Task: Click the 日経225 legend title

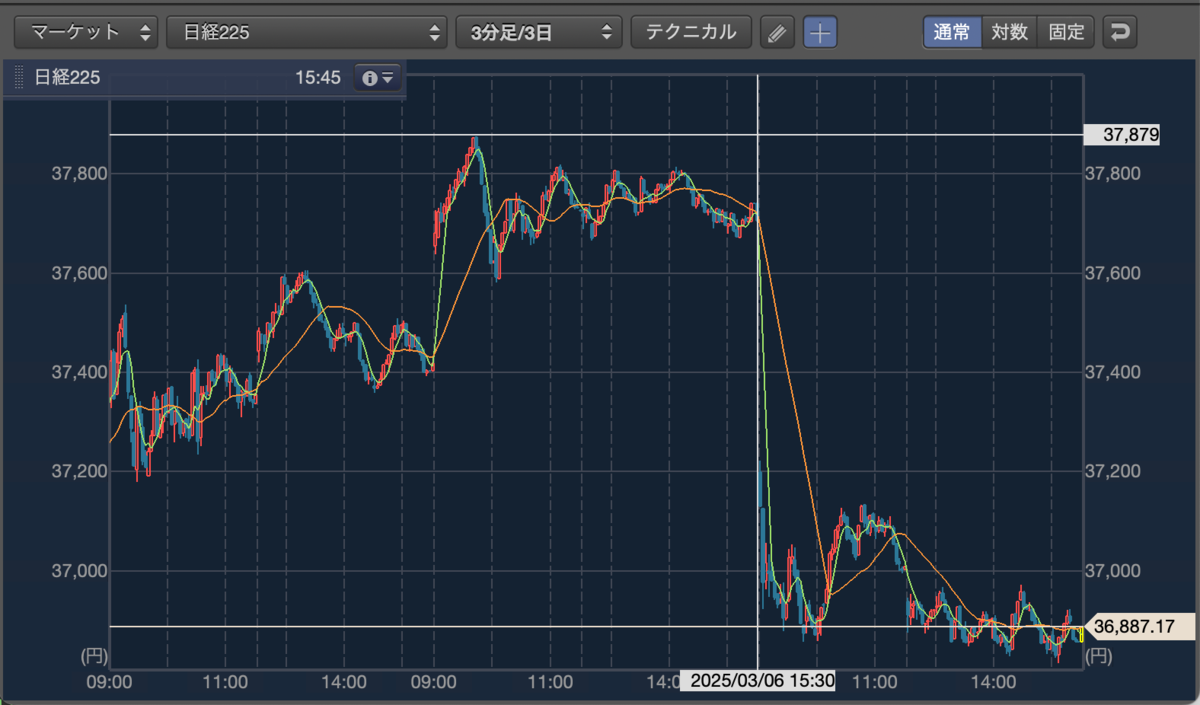Action: click(67, 78)
